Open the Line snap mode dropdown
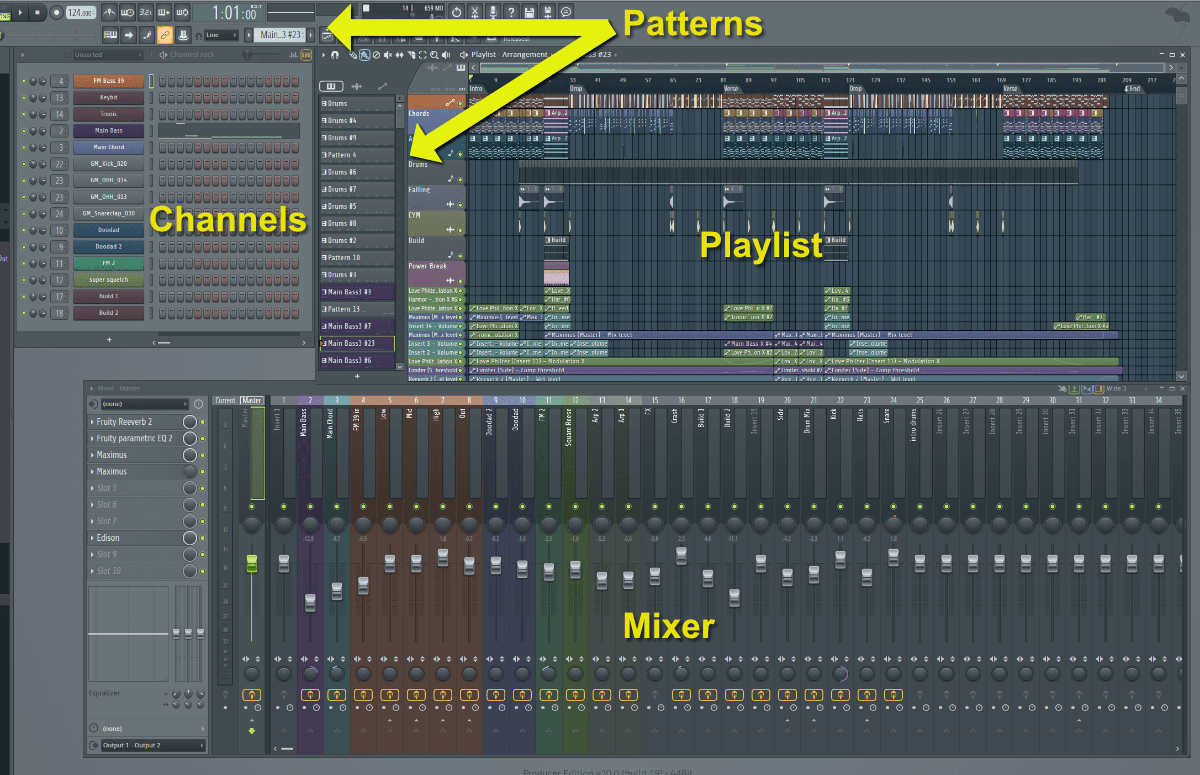 click(x=222, y=35)
